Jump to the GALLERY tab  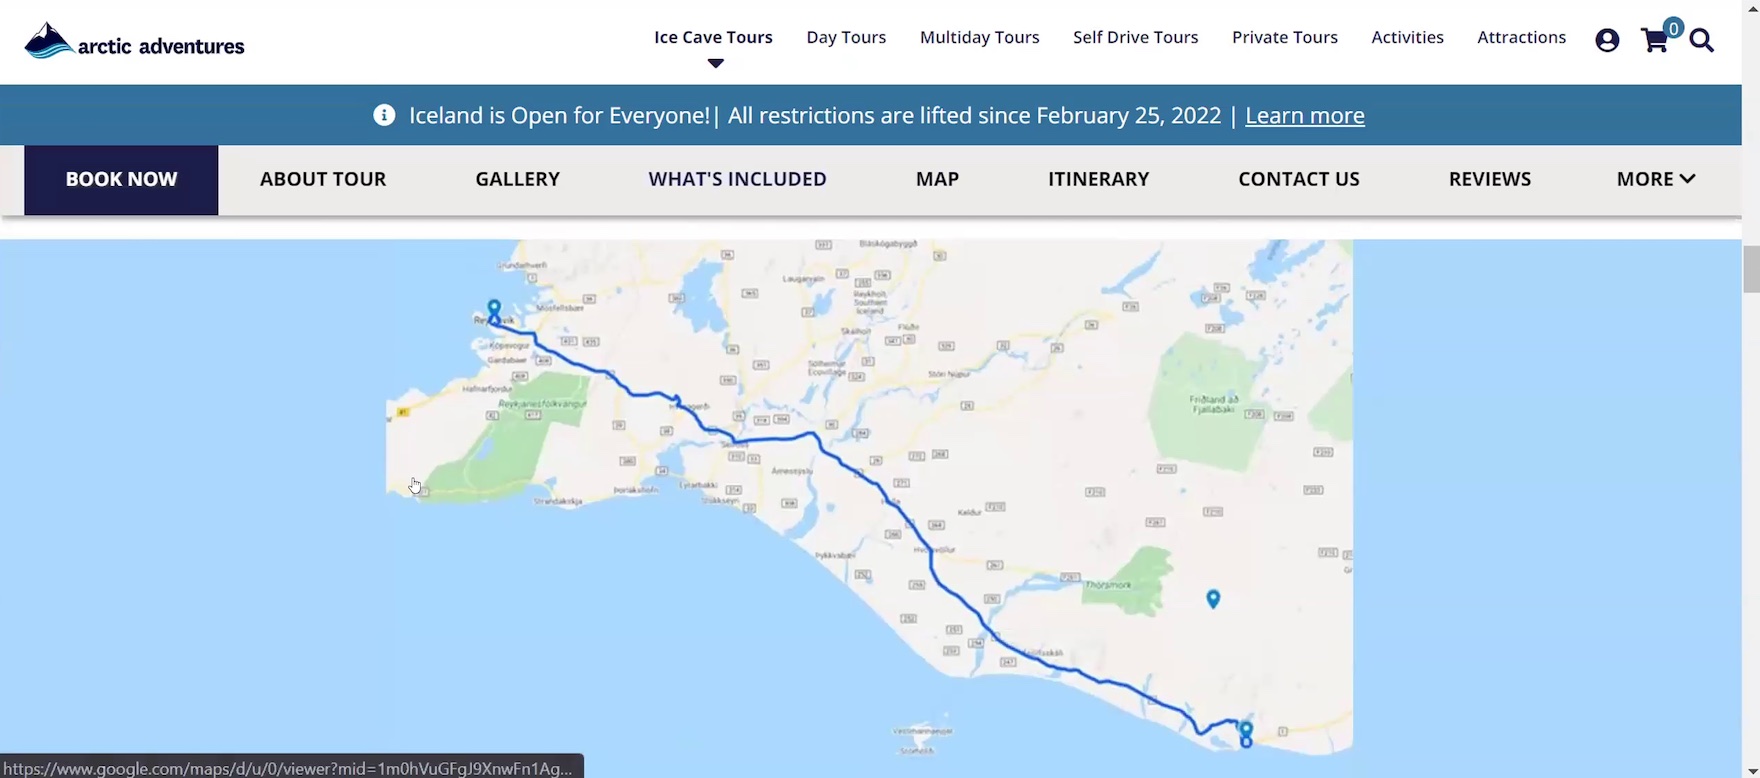point(517,179)
